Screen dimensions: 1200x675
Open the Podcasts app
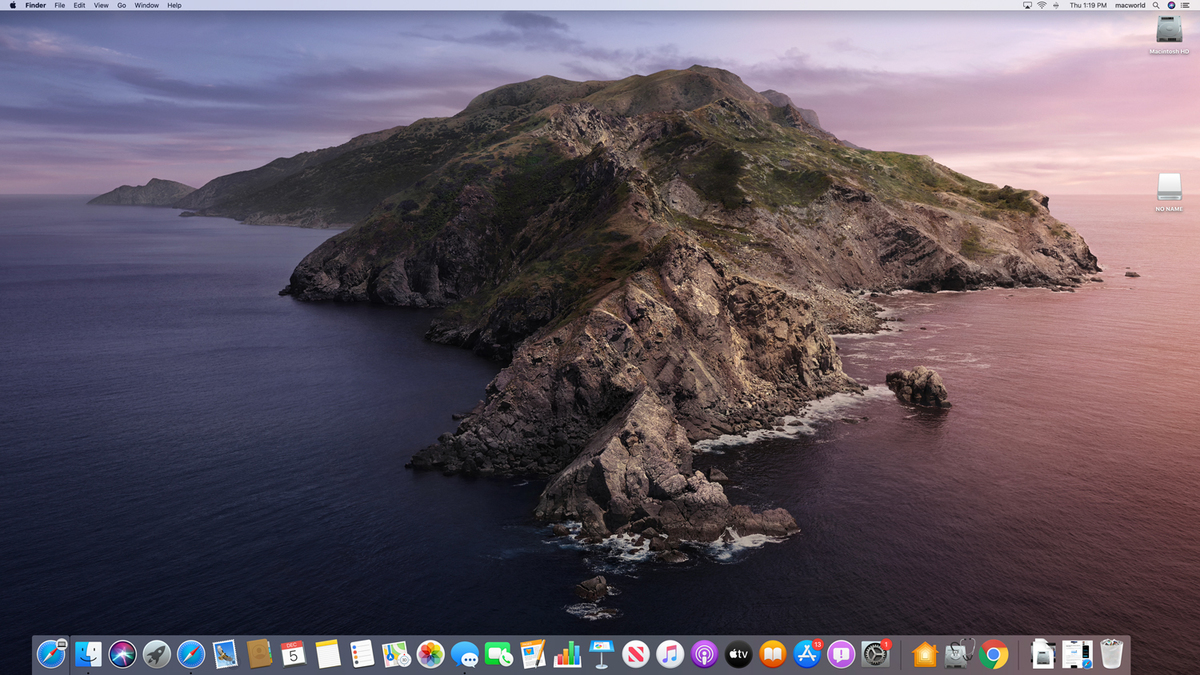(x=704, y=654)
